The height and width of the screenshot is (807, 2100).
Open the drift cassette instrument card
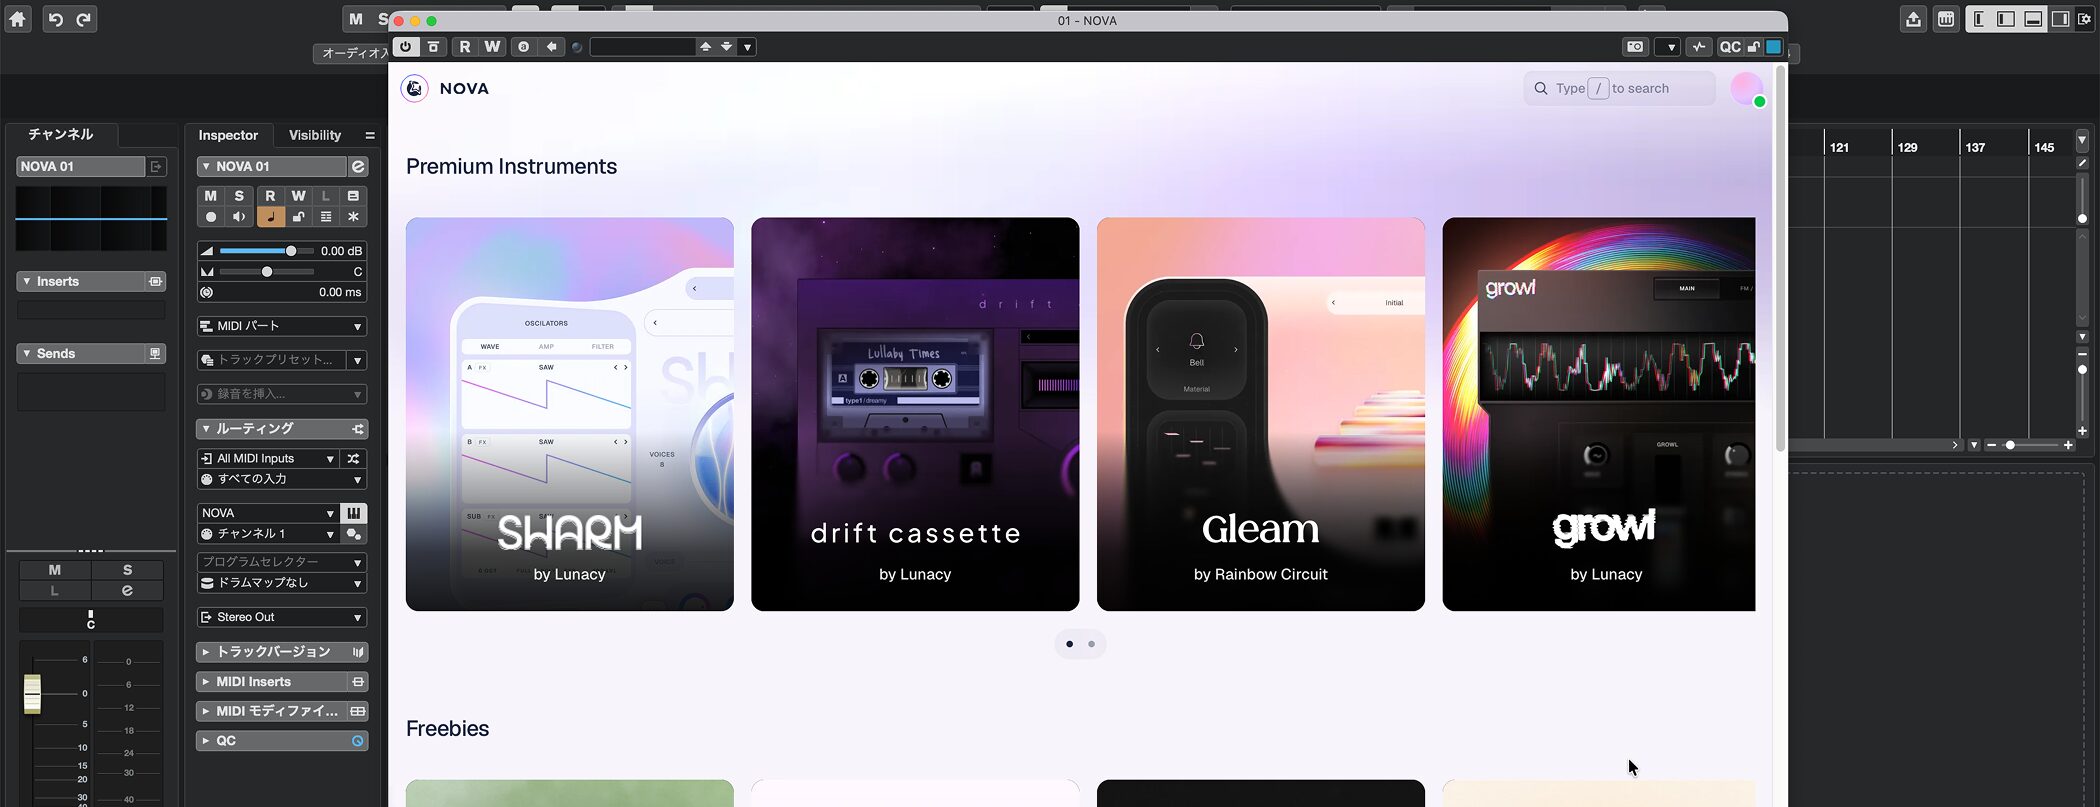(915, 414)
